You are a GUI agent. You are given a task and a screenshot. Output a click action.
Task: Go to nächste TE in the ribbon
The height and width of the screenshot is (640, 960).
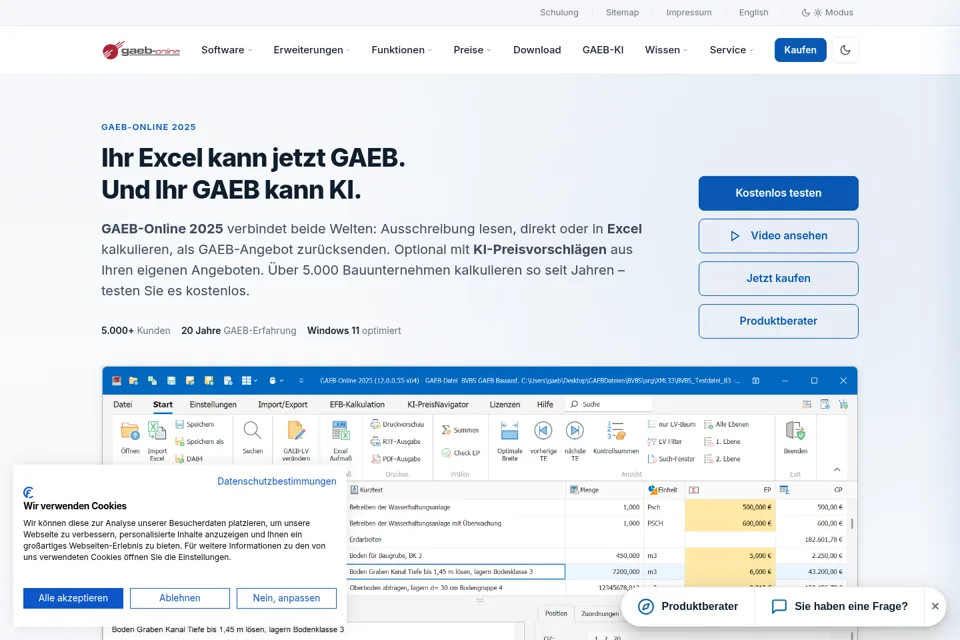pyautogui.click(x=575, y=441)
